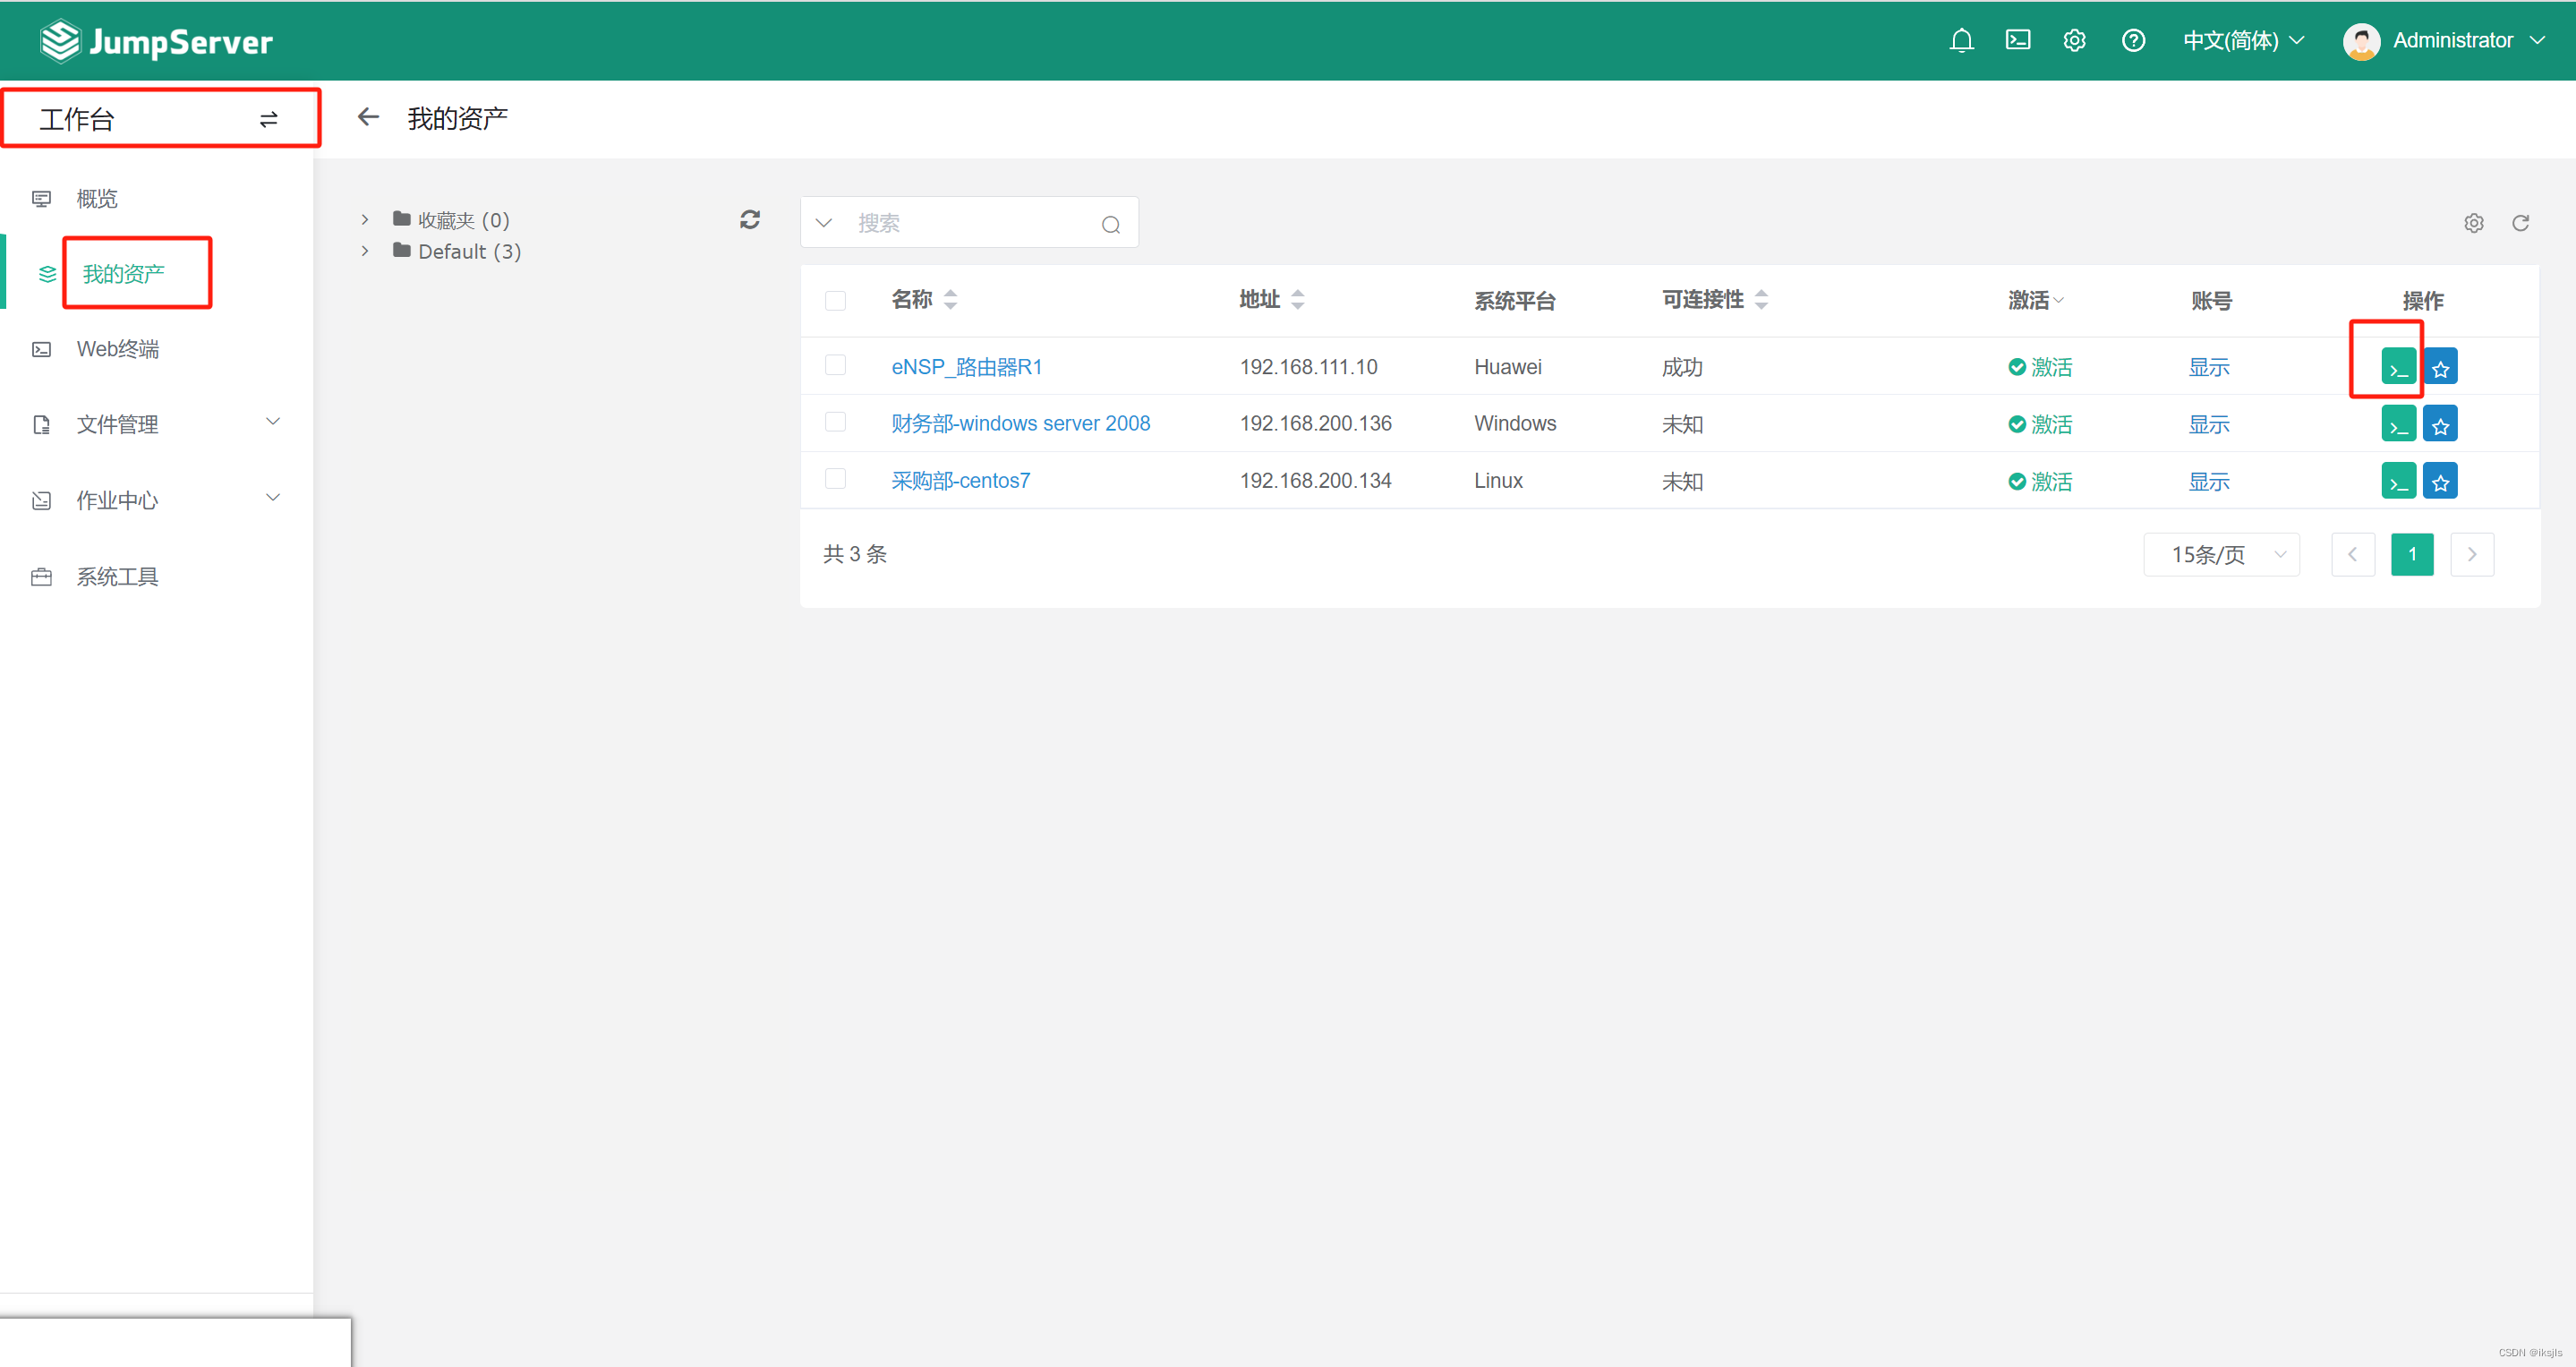
Task: Expand the Default (3) folder
Action: pyautogui.click(x=364, y=251)
